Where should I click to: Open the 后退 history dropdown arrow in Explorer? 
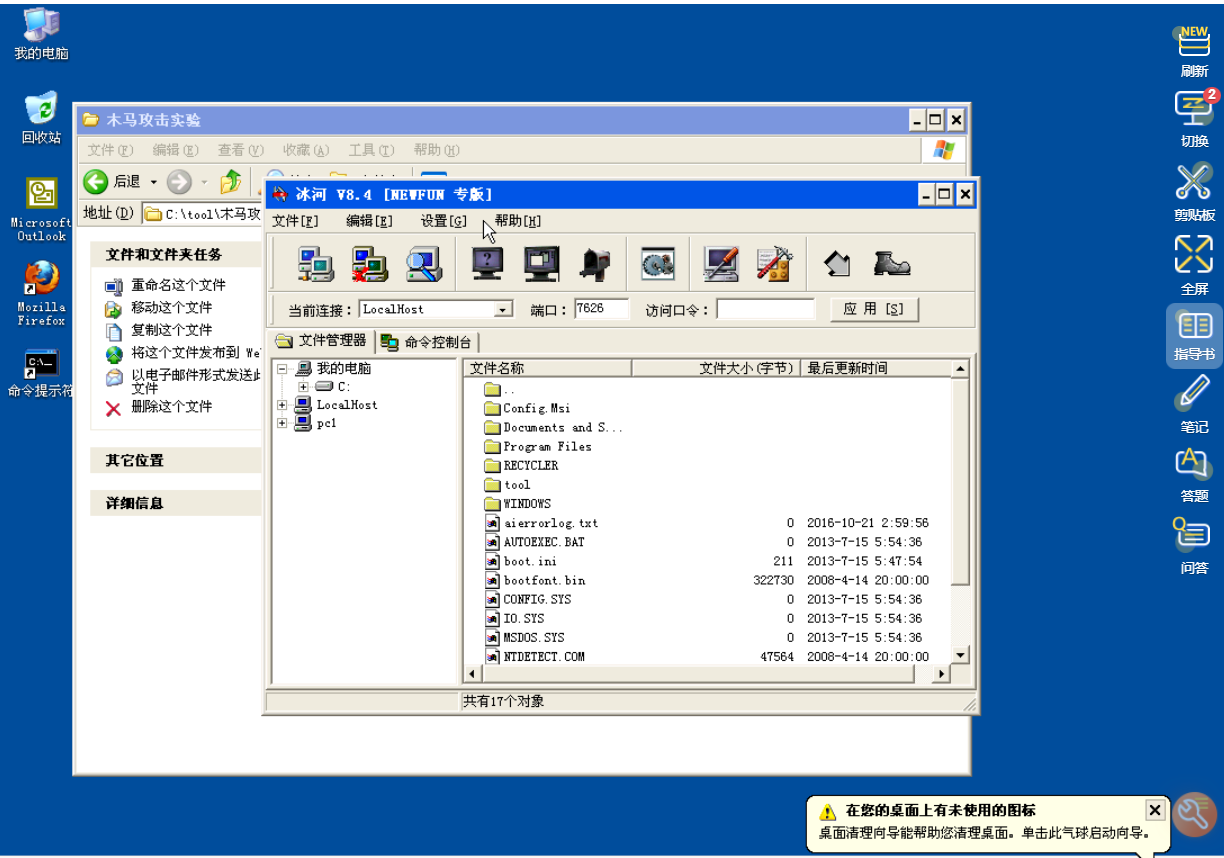(x=154, y=182)
